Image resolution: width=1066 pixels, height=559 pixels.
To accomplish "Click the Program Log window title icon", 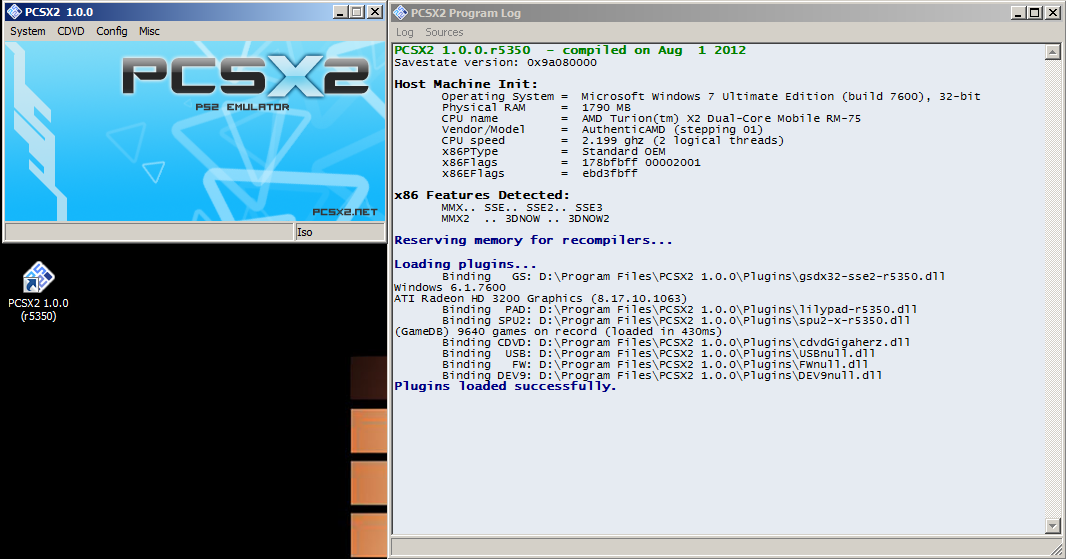I will pos(400,13).
